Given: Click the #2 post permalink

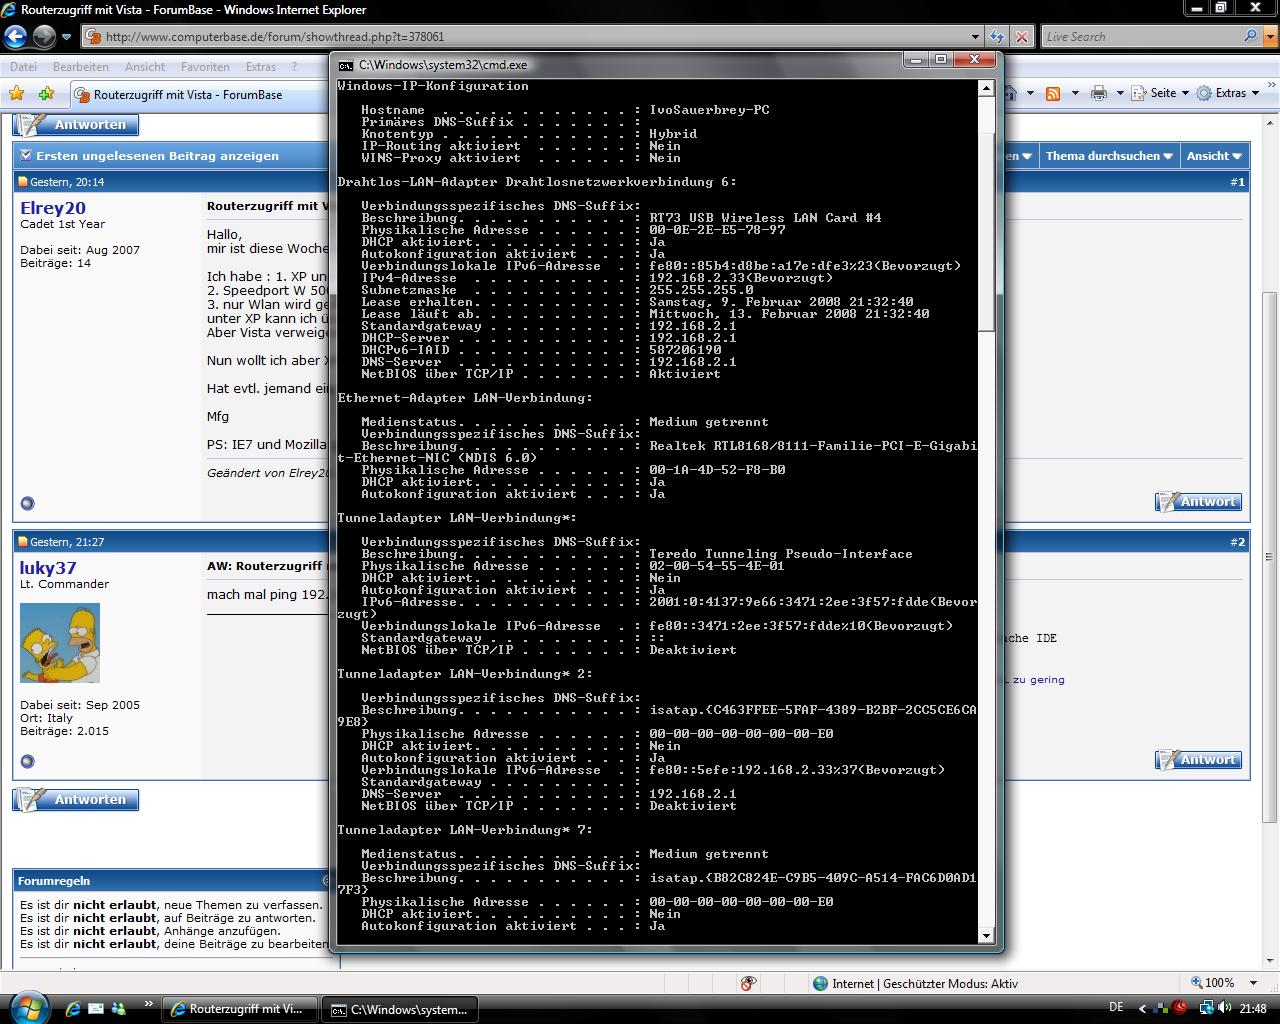Looking at the screenshot, I should coord(1237,542).
